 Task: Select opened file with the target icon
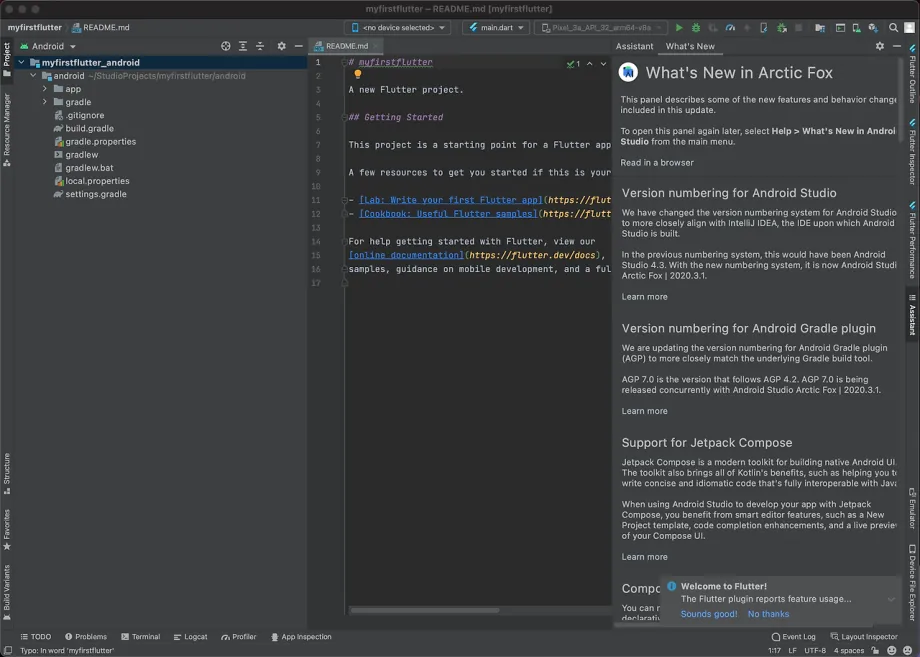pos(225,46)
